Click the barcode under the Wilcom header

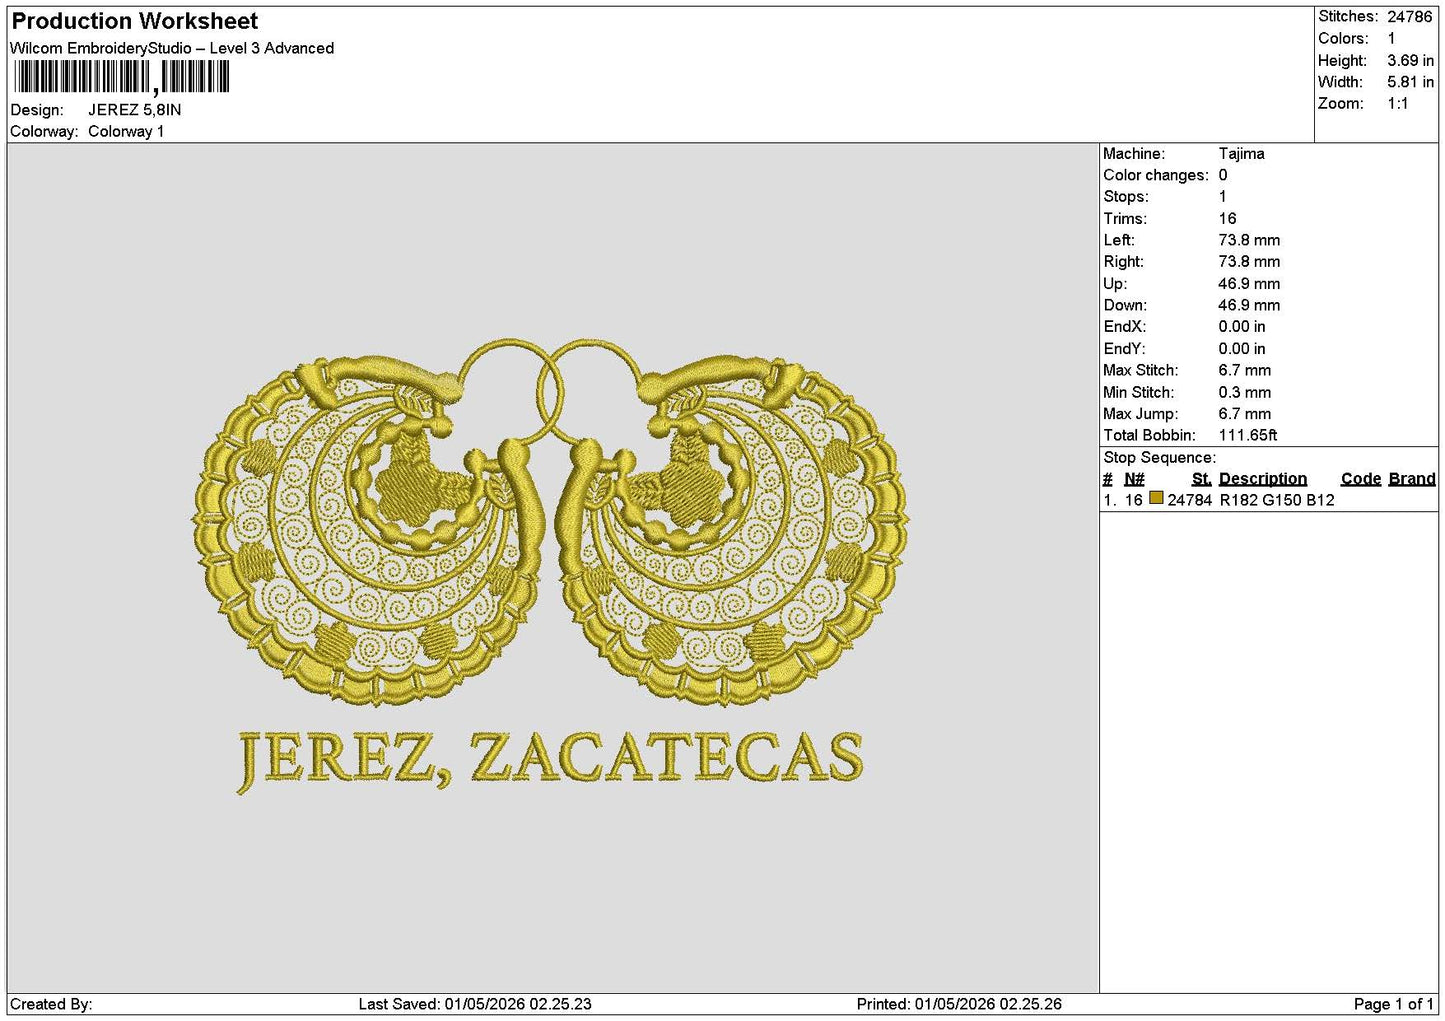[x=121, y=77]
